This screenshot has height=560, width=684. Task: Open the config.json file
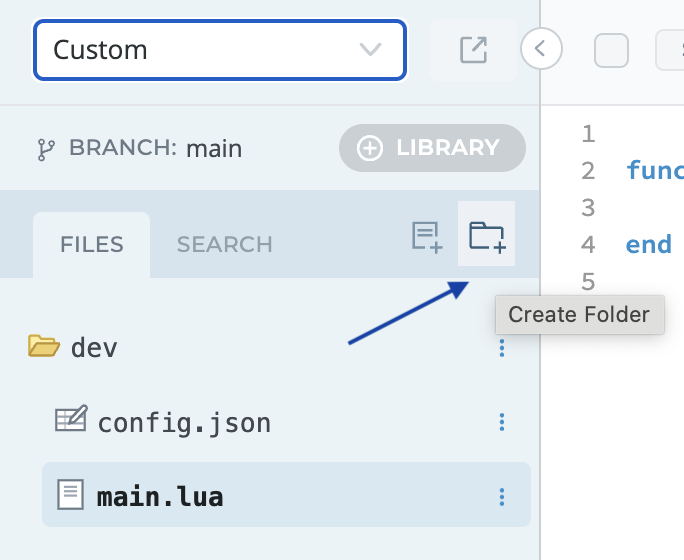184,423
